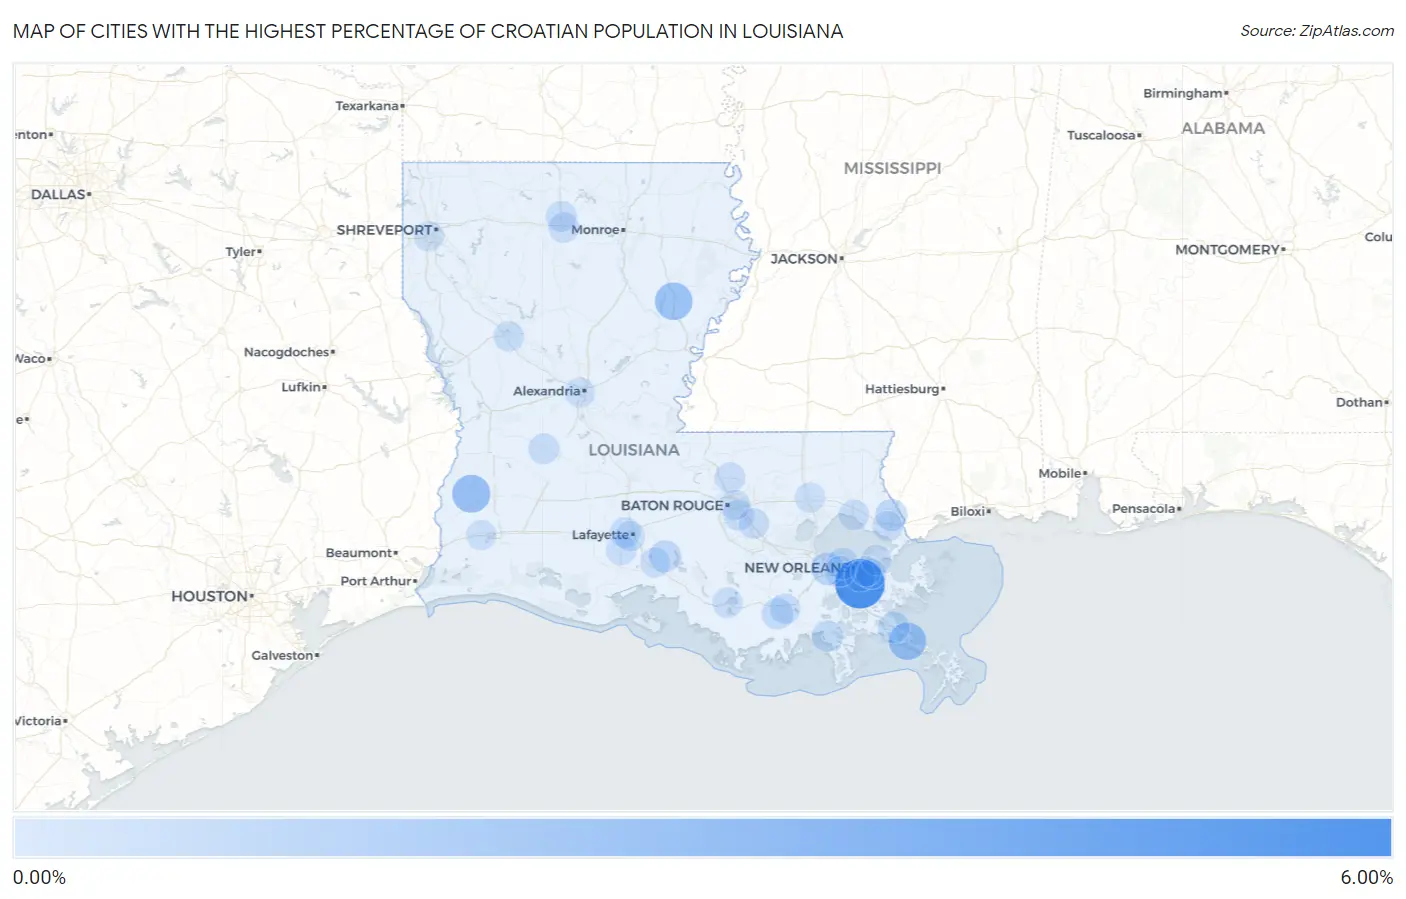Click the Port Arthur city label
Image resolution: width=1406 pixels, height=899 pixels.
[x=376, y=581]
